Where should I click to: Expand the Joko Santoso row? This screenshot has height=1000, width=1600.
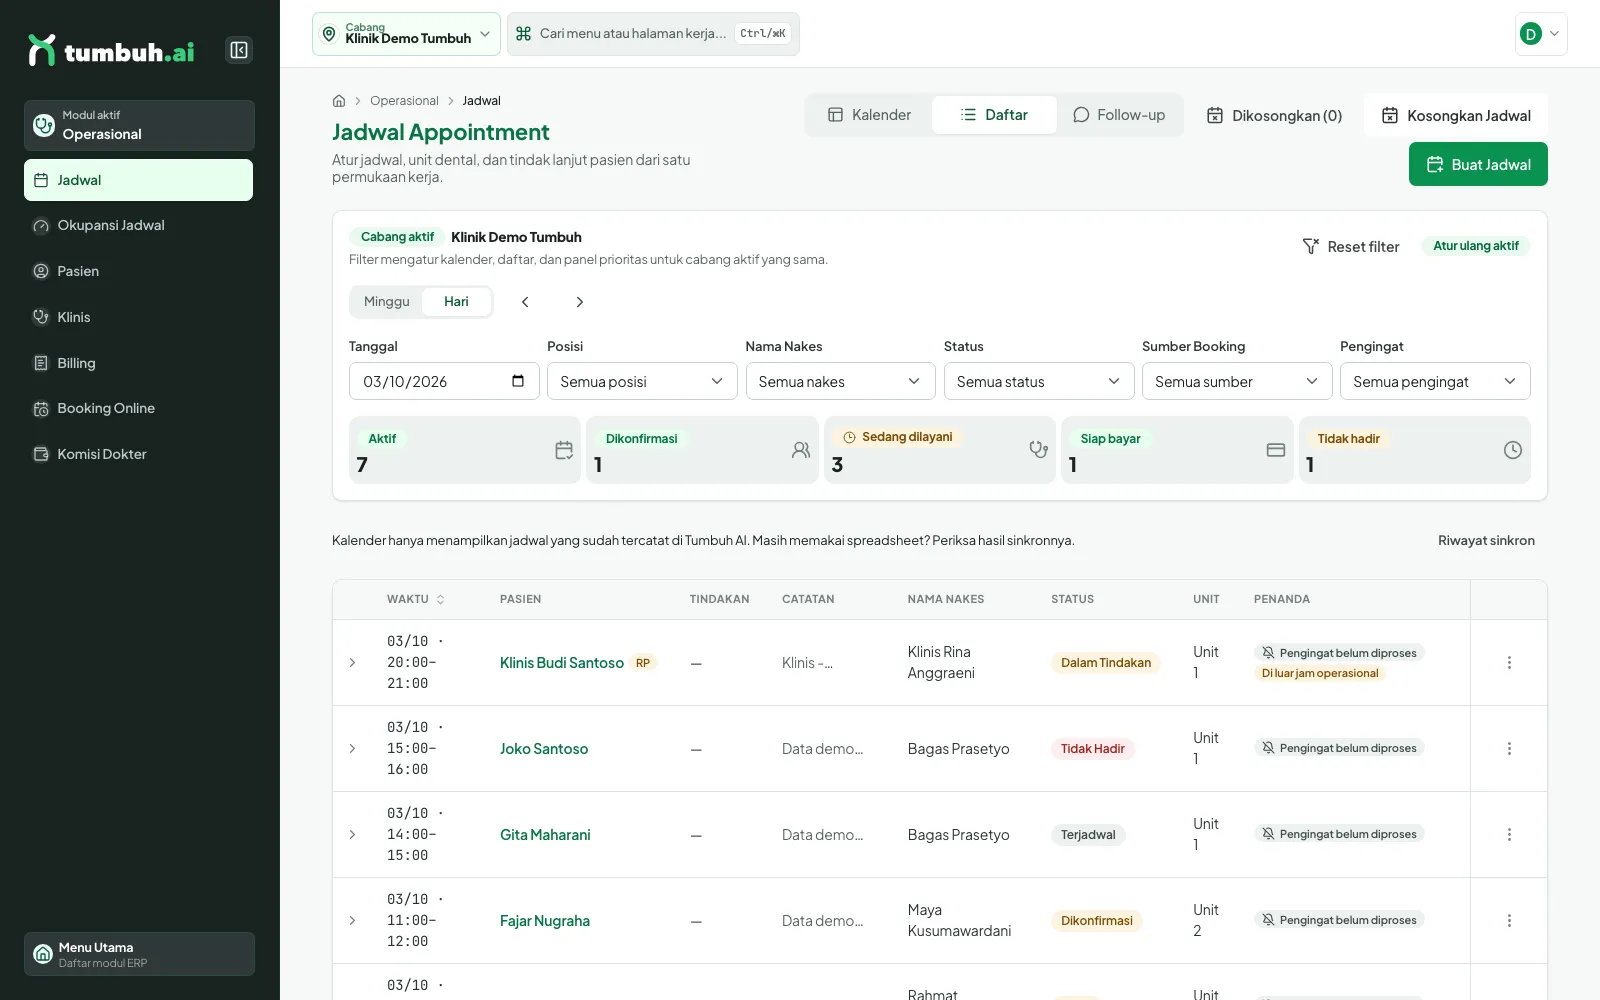pos(352,749)
